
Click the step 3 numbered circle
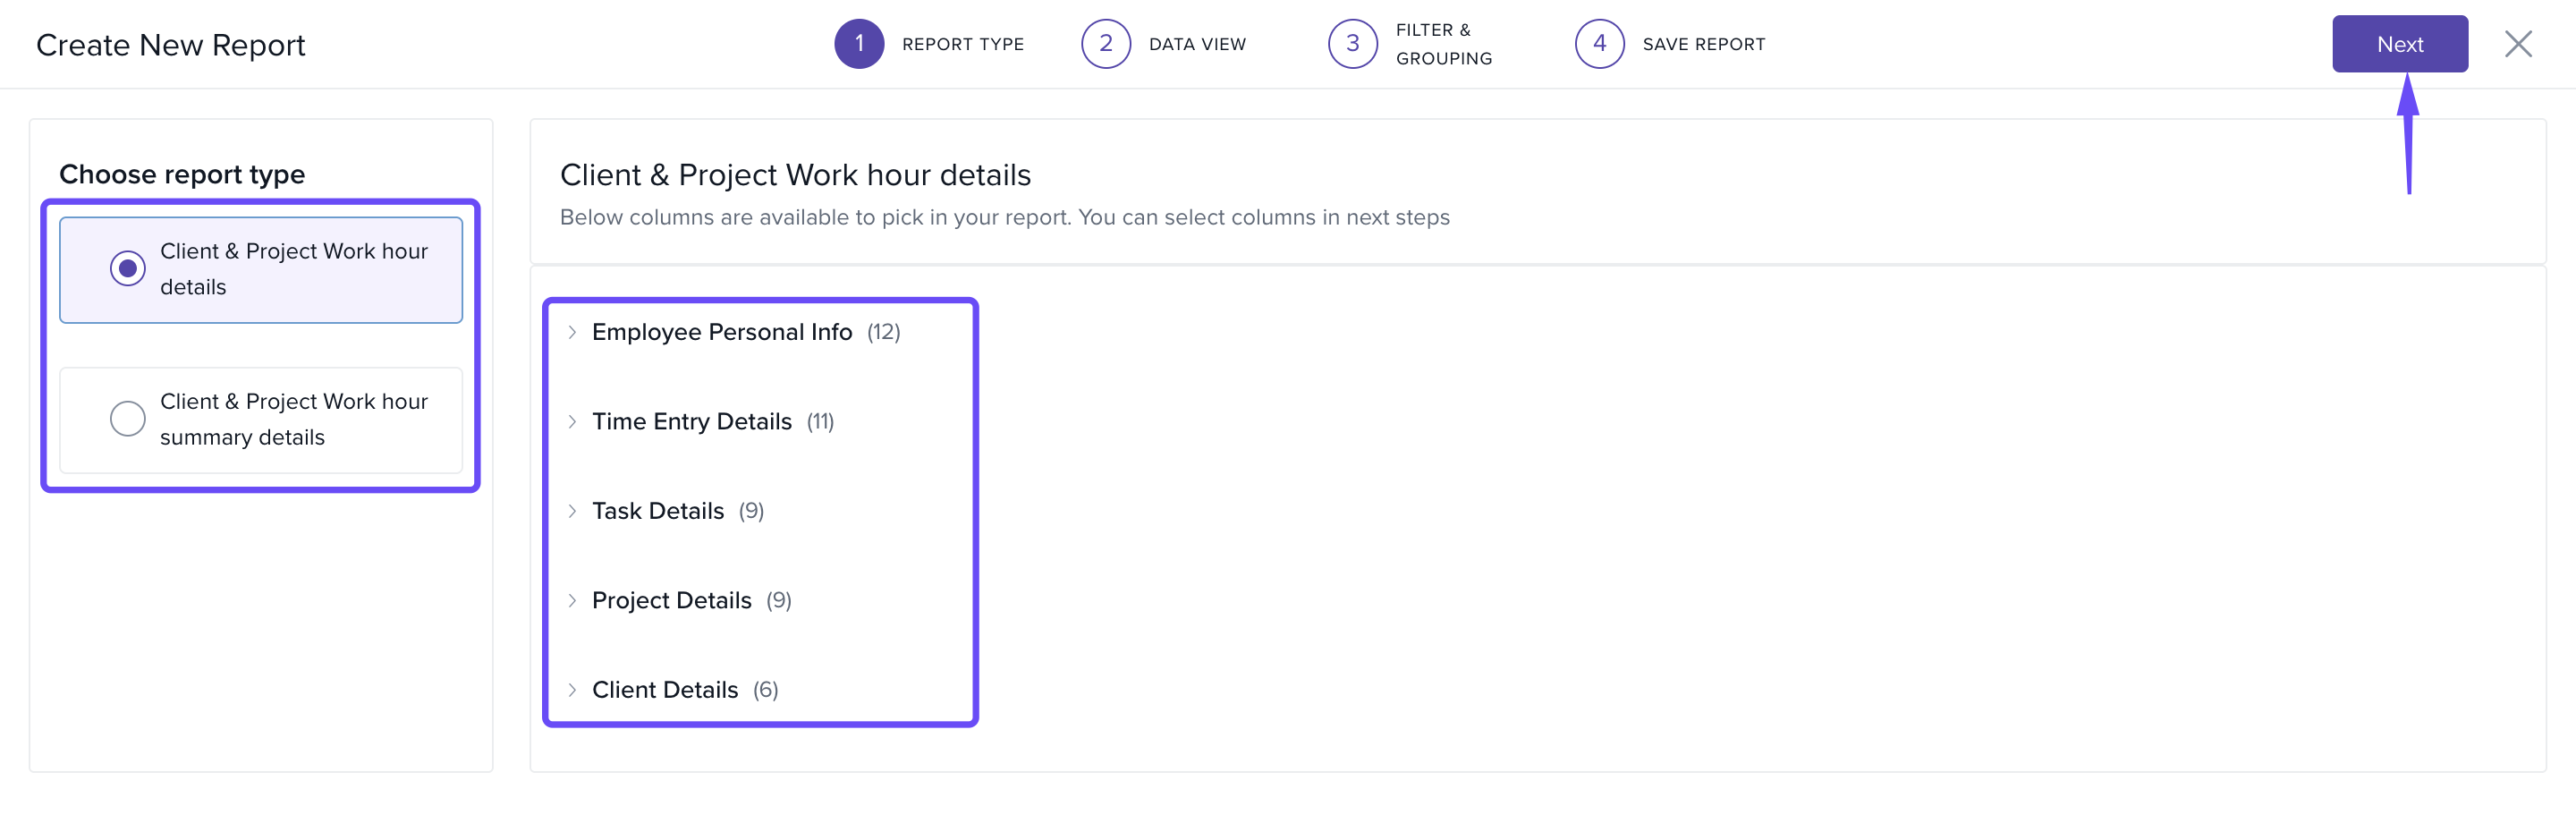(1352, 44)
